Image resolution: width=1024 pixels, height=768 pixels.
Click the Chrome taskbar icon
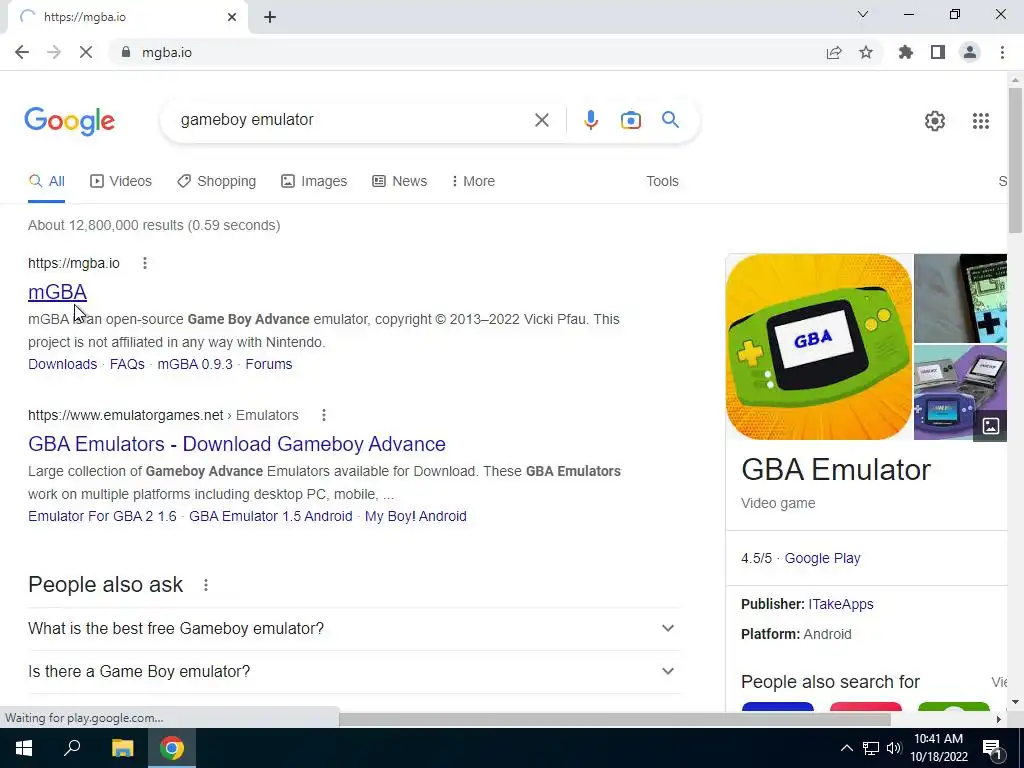(x=172, y=748)
